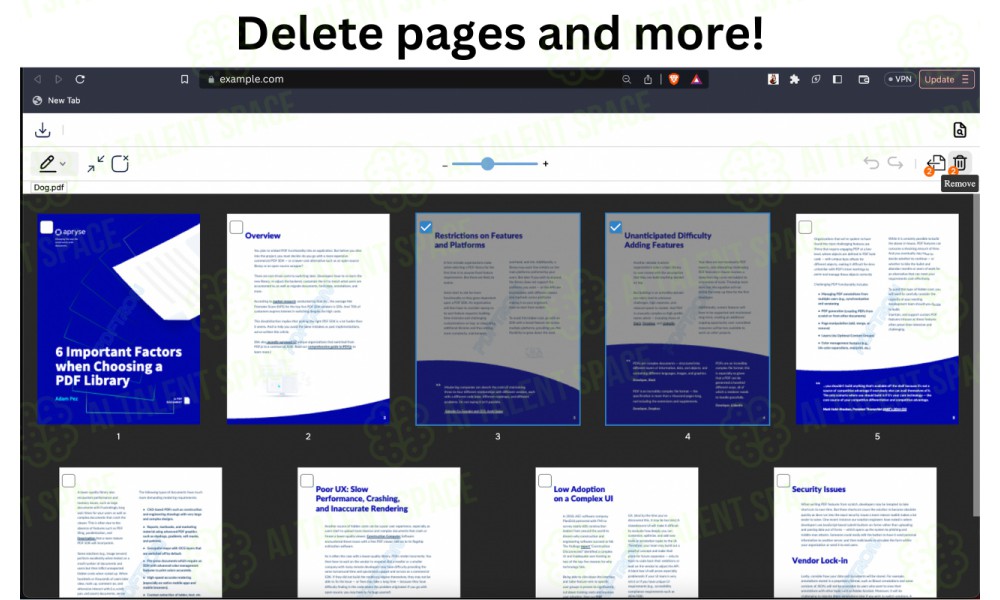Viewport: 1000px width, 600px height.
Task: Click the Dog.pdf file label
Action: pyautogui.click(x=49, y=187)
